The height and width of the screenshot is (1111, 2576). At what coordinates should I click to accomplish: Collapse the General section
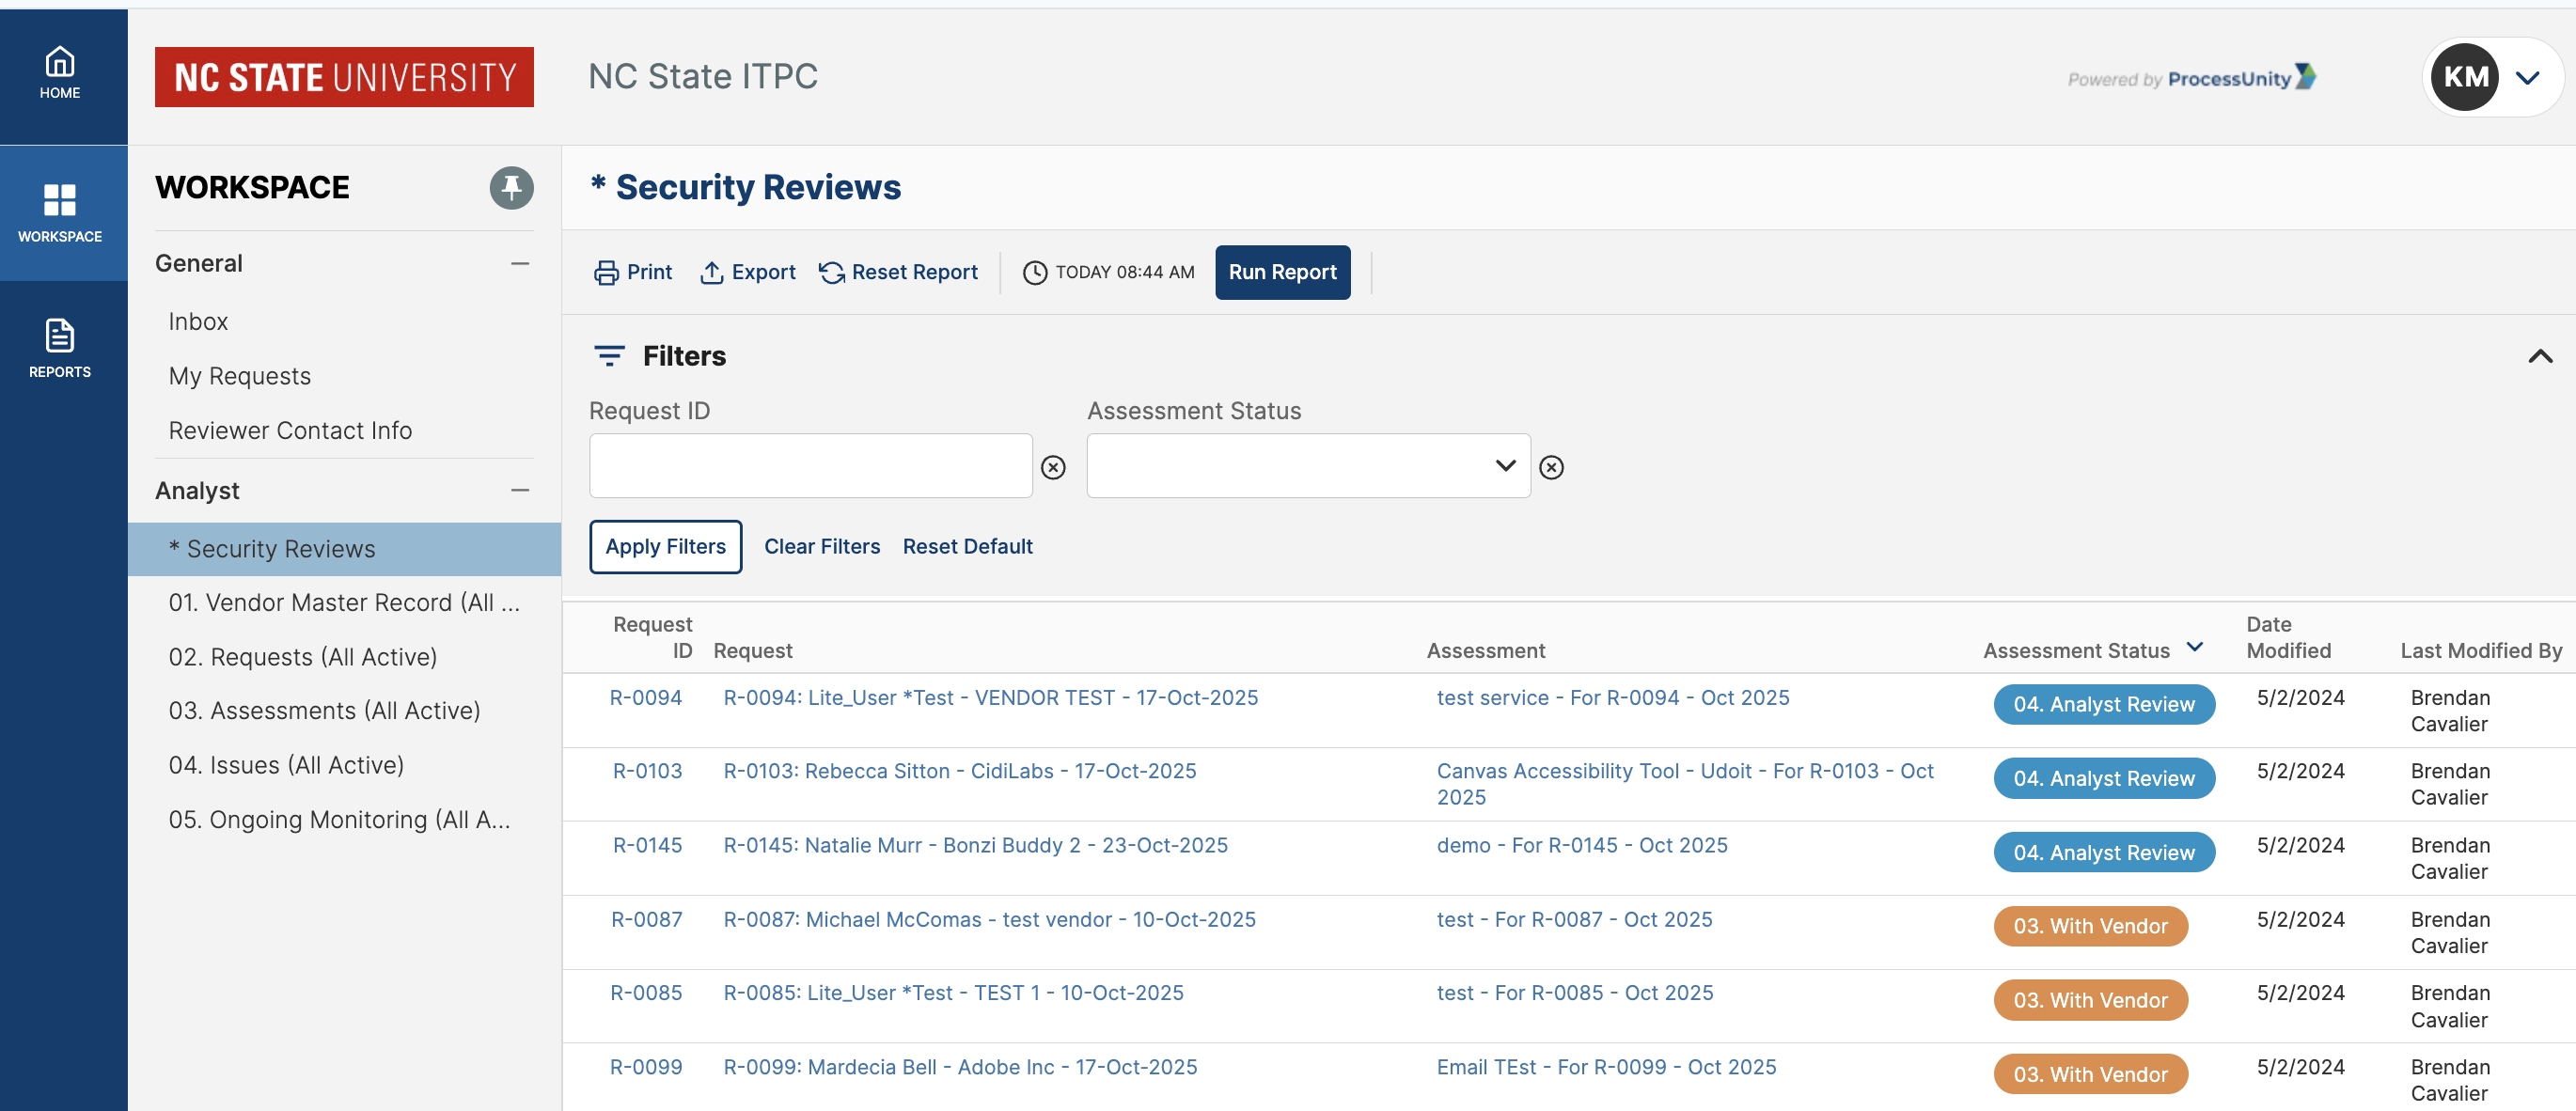point(520,264)
